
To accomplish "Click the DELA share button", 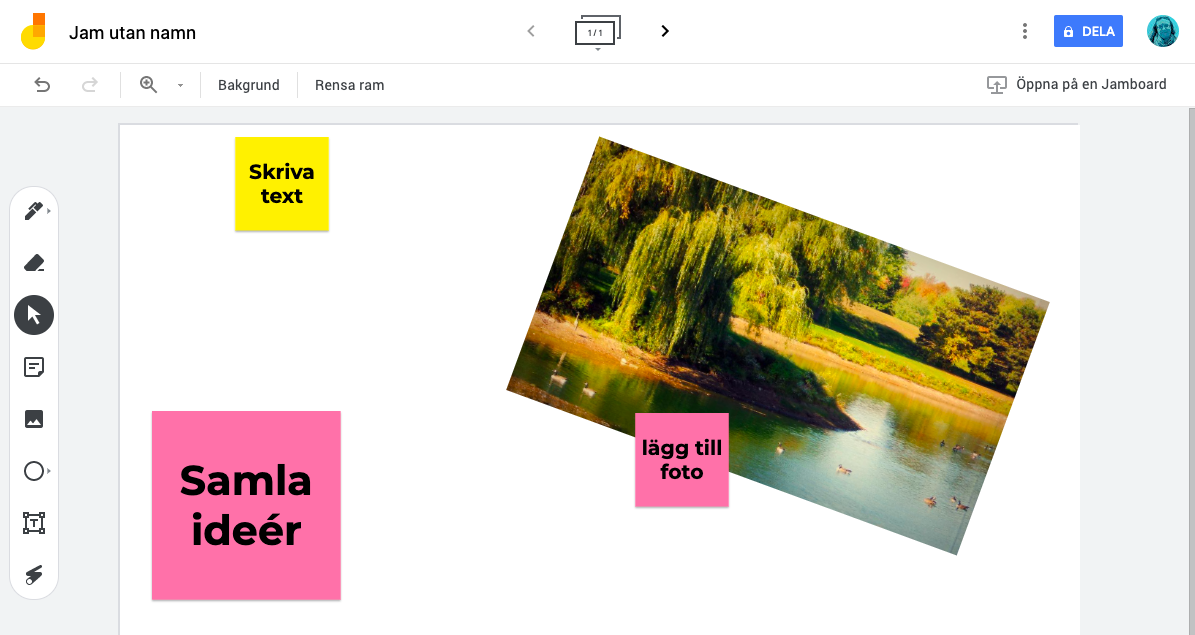I will (1088, 31).
